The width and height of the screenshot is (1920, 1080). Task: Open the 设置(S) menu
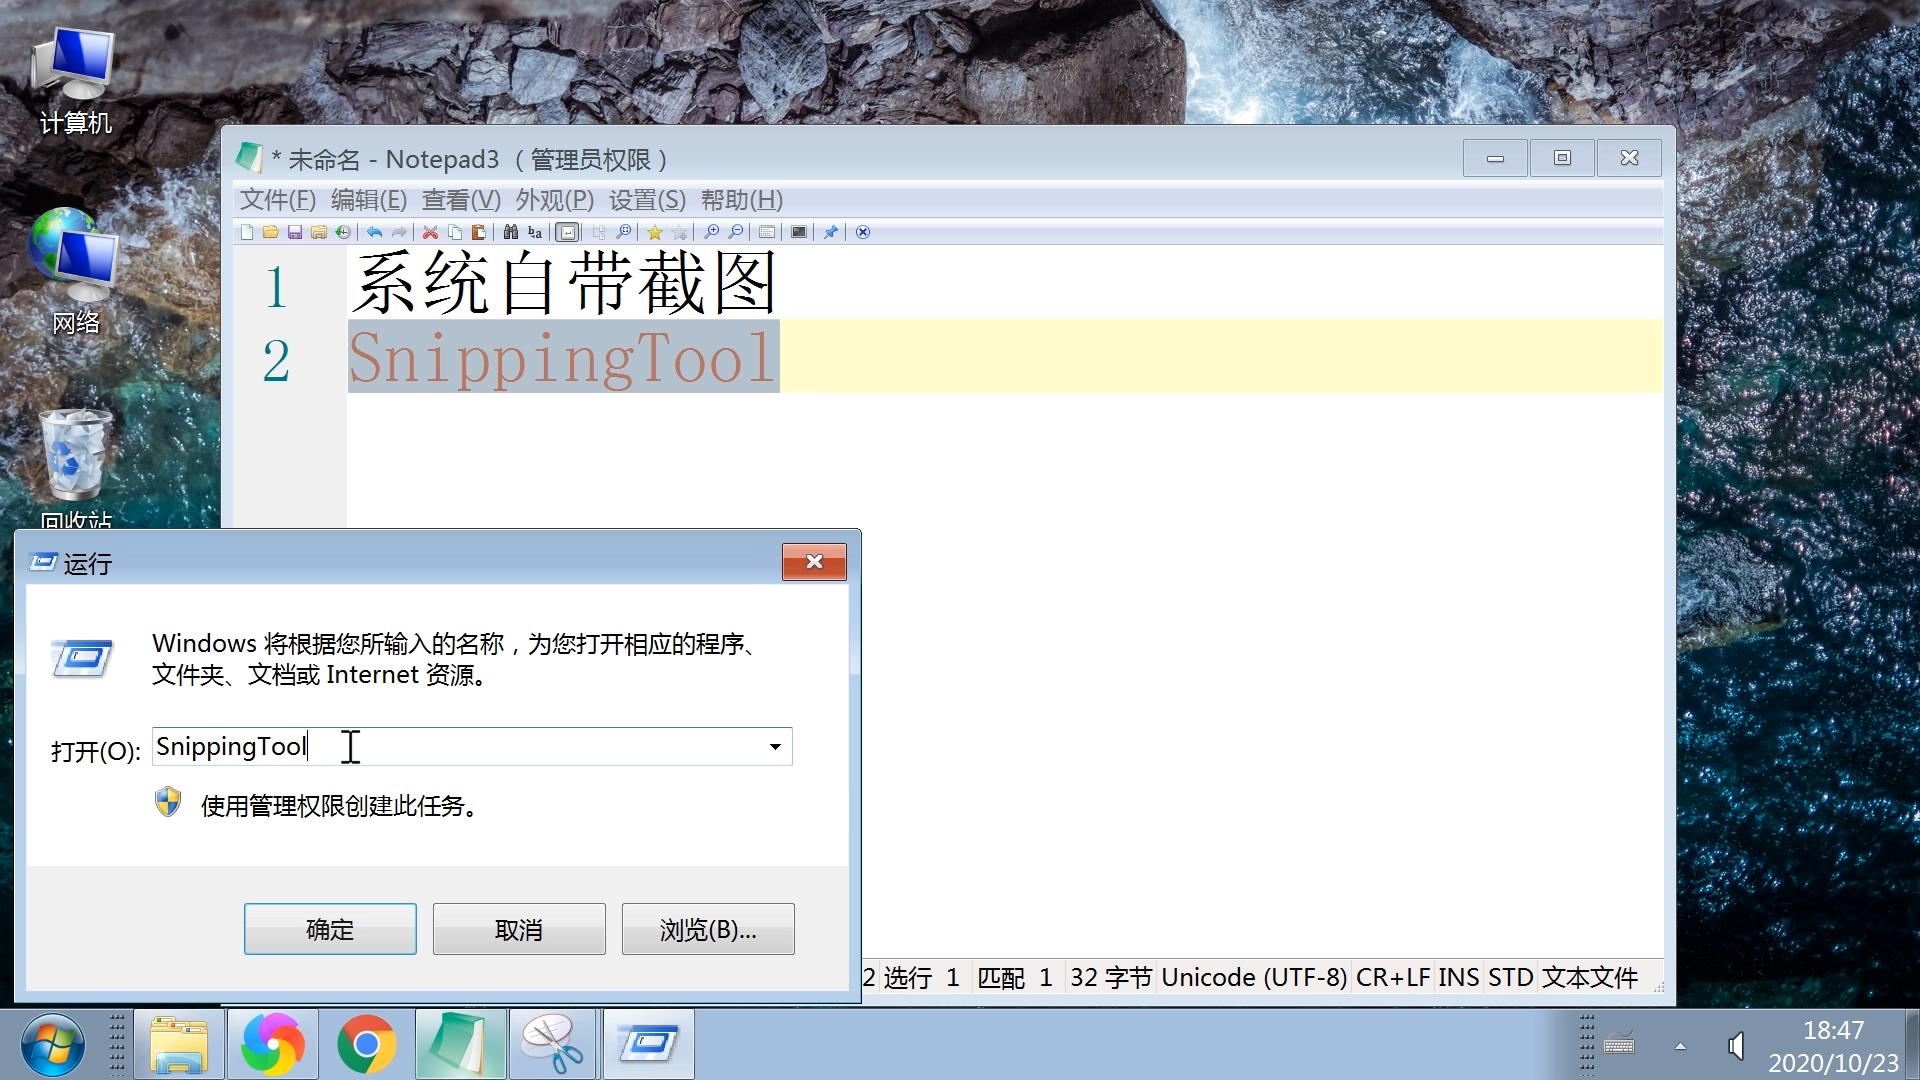coord(647,200)
